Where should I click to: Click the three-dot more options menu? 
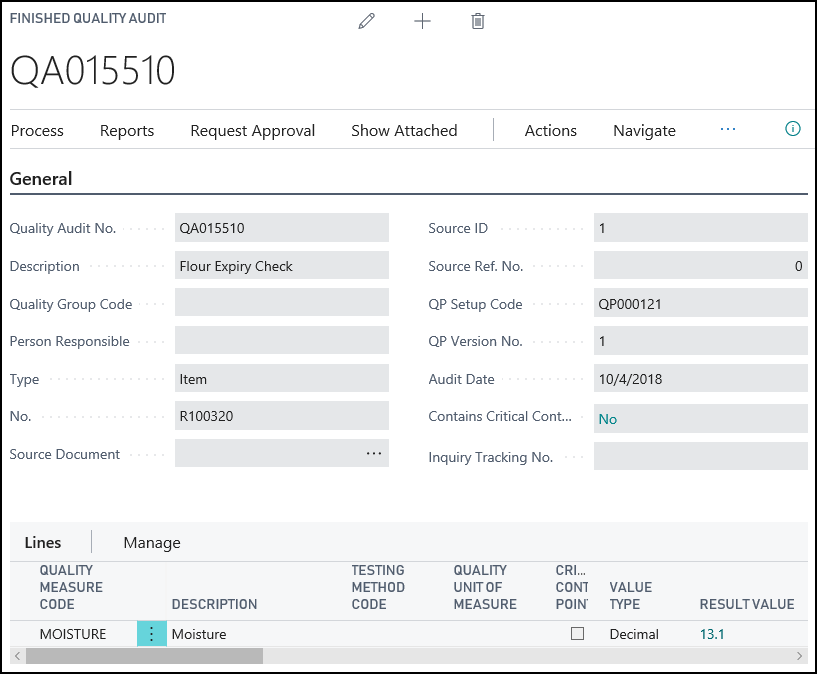pyautogui.click(x=728, y=129)
